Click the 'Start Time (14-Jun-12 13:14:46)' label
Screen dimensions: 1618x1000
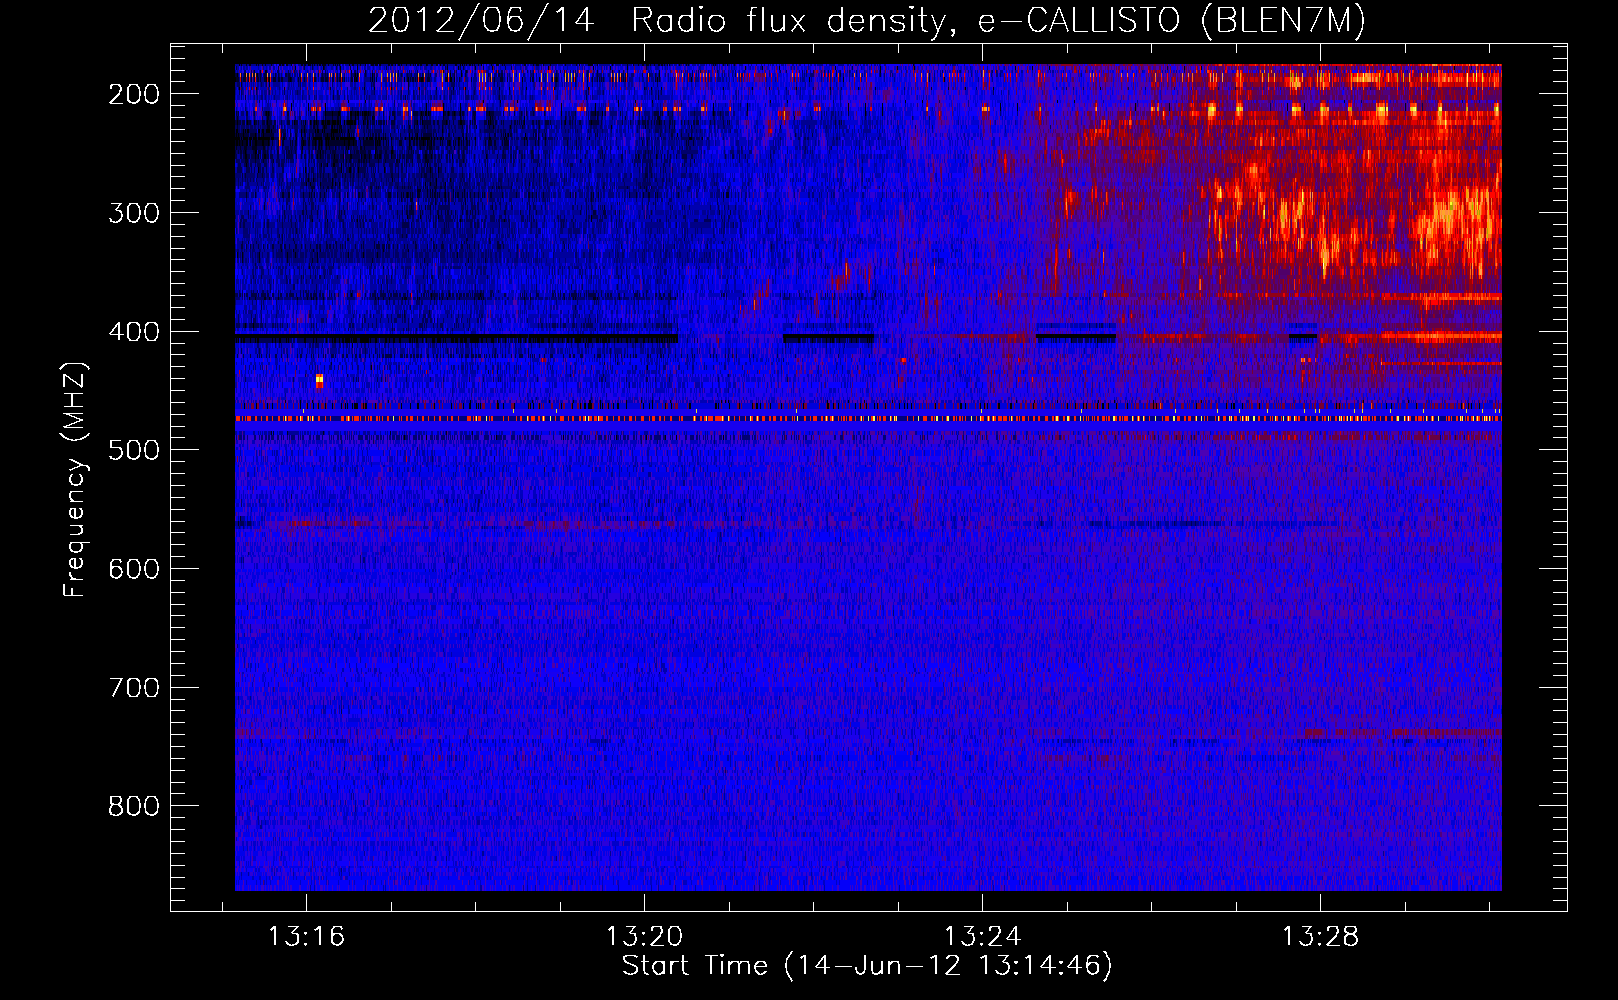pos(867,966)
